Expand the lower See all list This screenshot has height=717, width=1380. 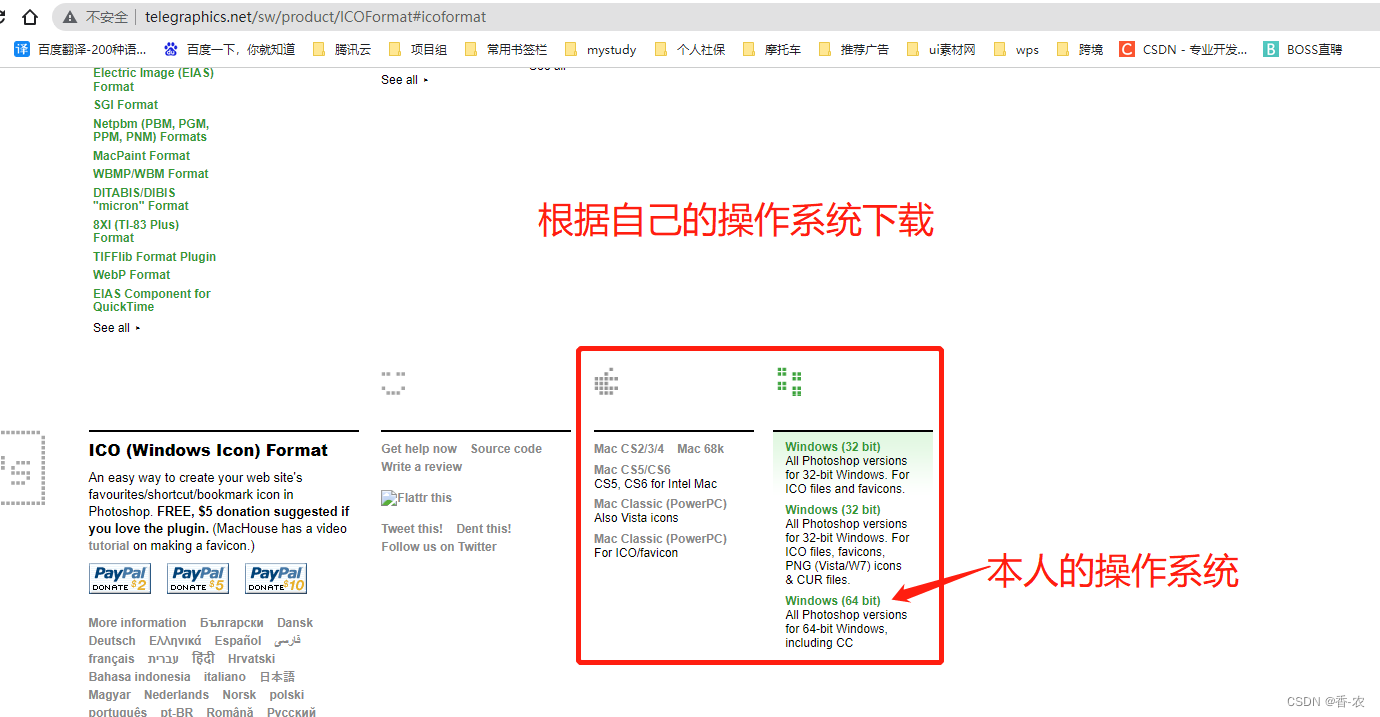pyautogui.click(x=110, y=327)
